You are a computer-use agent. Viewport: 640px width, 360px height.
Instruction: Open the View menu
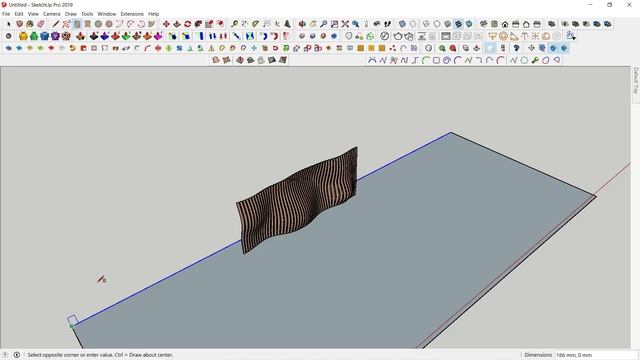tap(33, 14)
